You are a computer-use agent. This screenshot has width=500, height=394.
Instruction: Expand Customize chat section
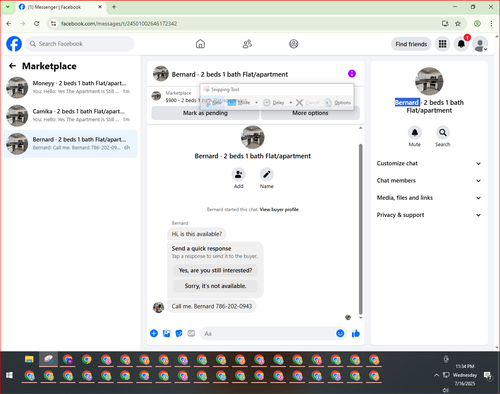(429, 163)
